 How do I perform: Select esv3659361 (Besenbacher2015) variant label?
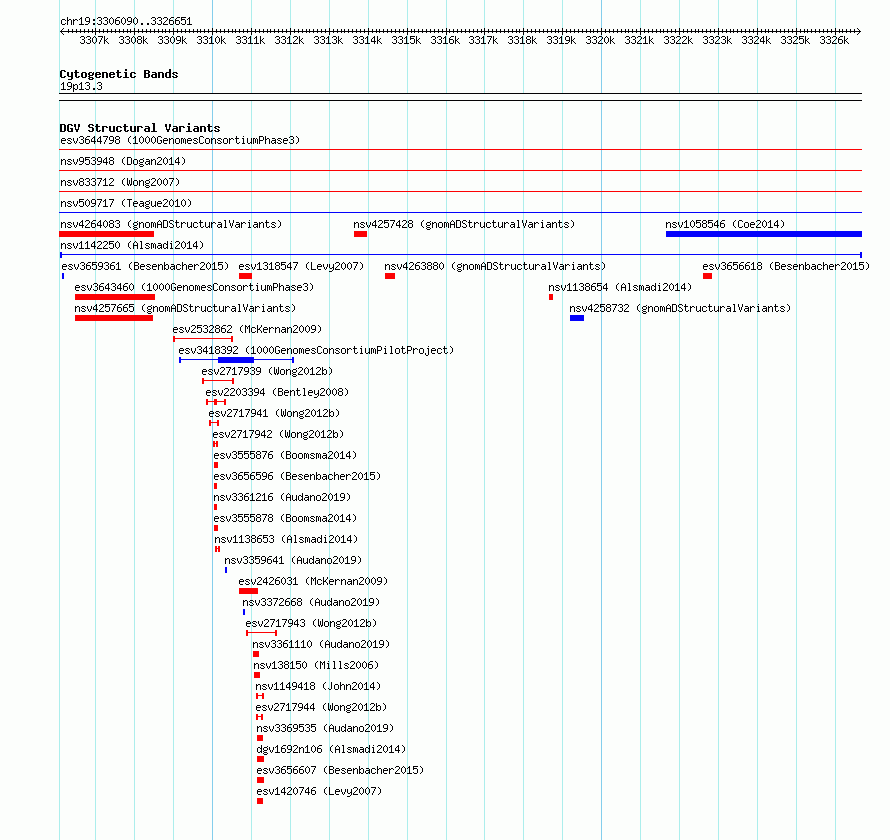[x=145, y=266]
